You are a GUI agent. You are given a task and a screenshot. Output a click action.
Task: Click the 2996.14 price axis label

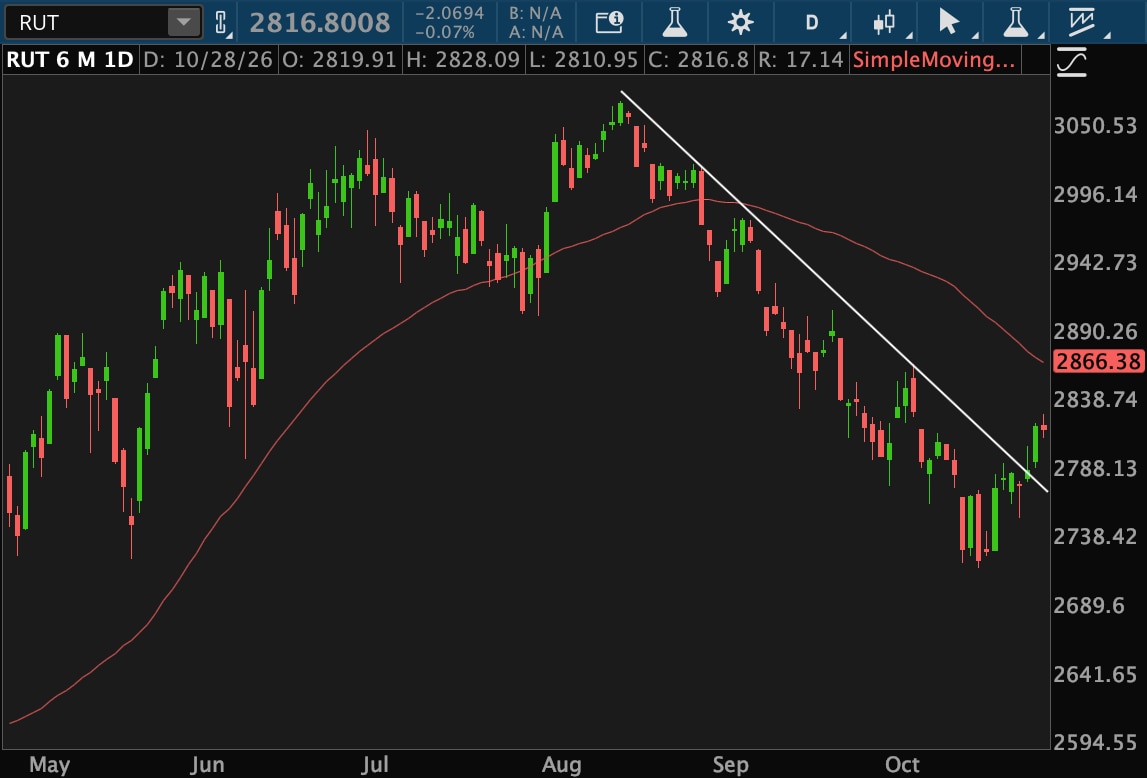1095,194
